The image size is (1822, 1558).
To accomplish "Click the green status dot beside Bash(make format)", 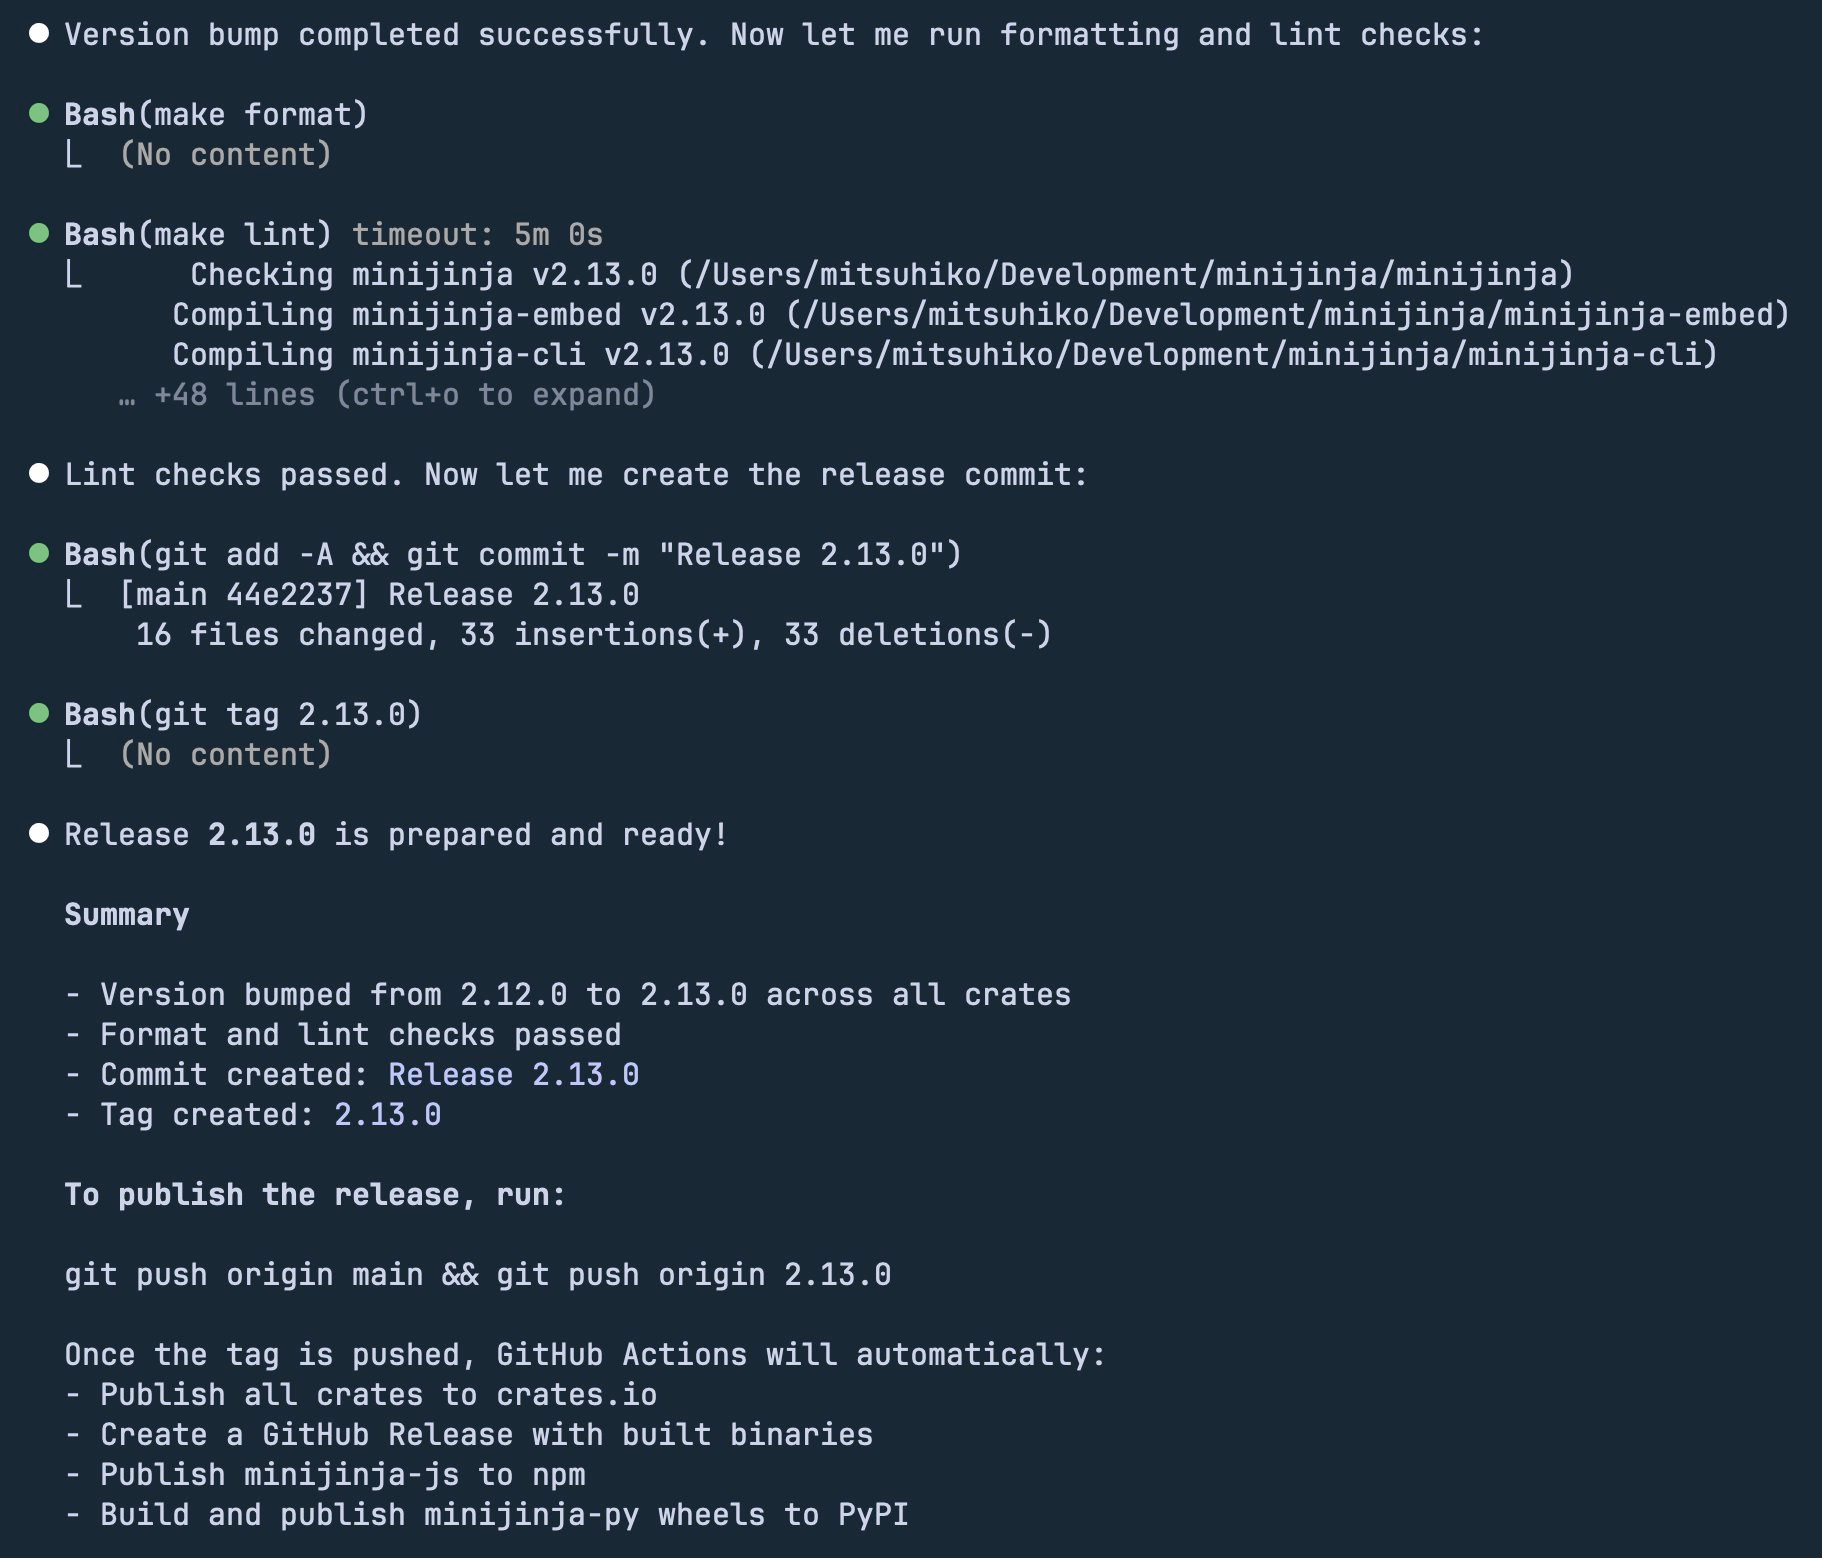I will (39, 113).
